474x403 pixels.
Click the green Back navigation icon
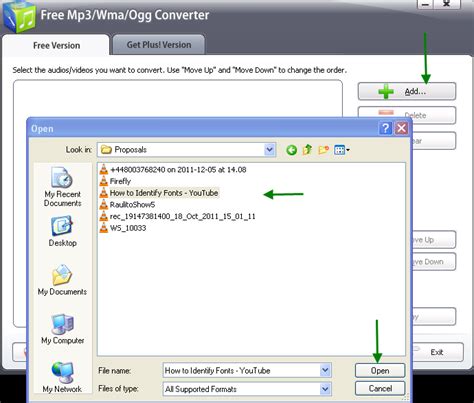click(x=292, y=150)
